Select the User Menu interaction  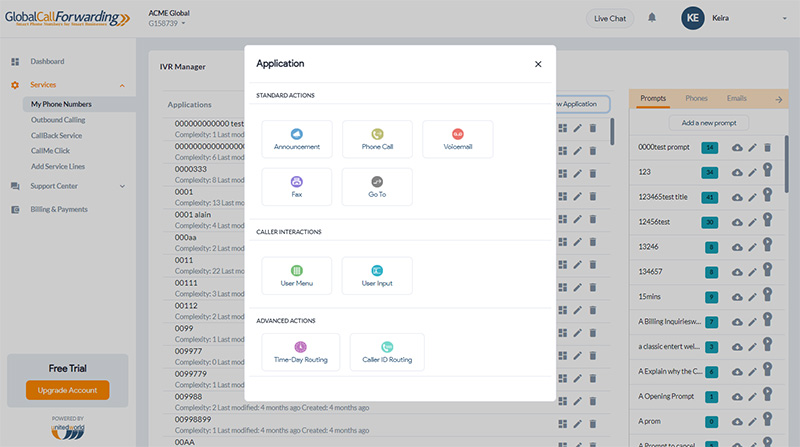click(x=296, y=276)
